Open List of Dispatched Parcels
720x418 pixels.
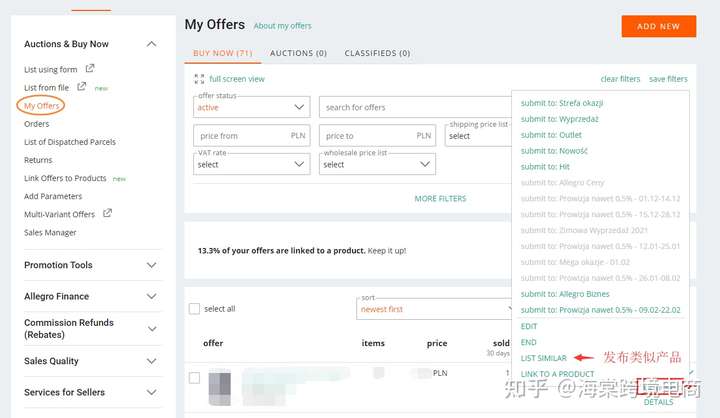(70, 142)
